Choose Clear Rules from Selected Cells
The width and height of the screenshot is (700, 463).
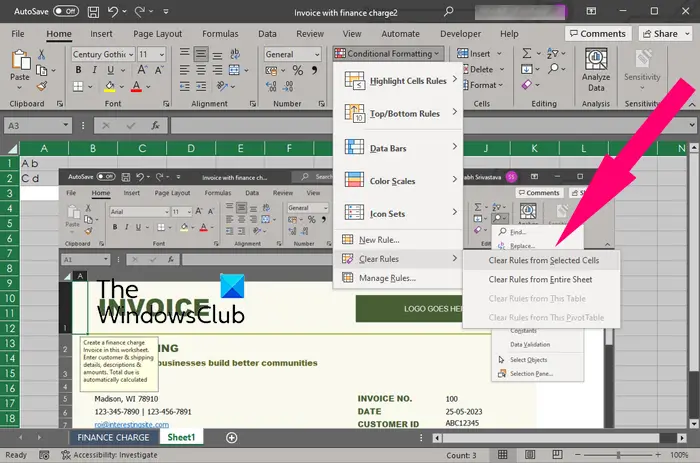pos(543,260)
